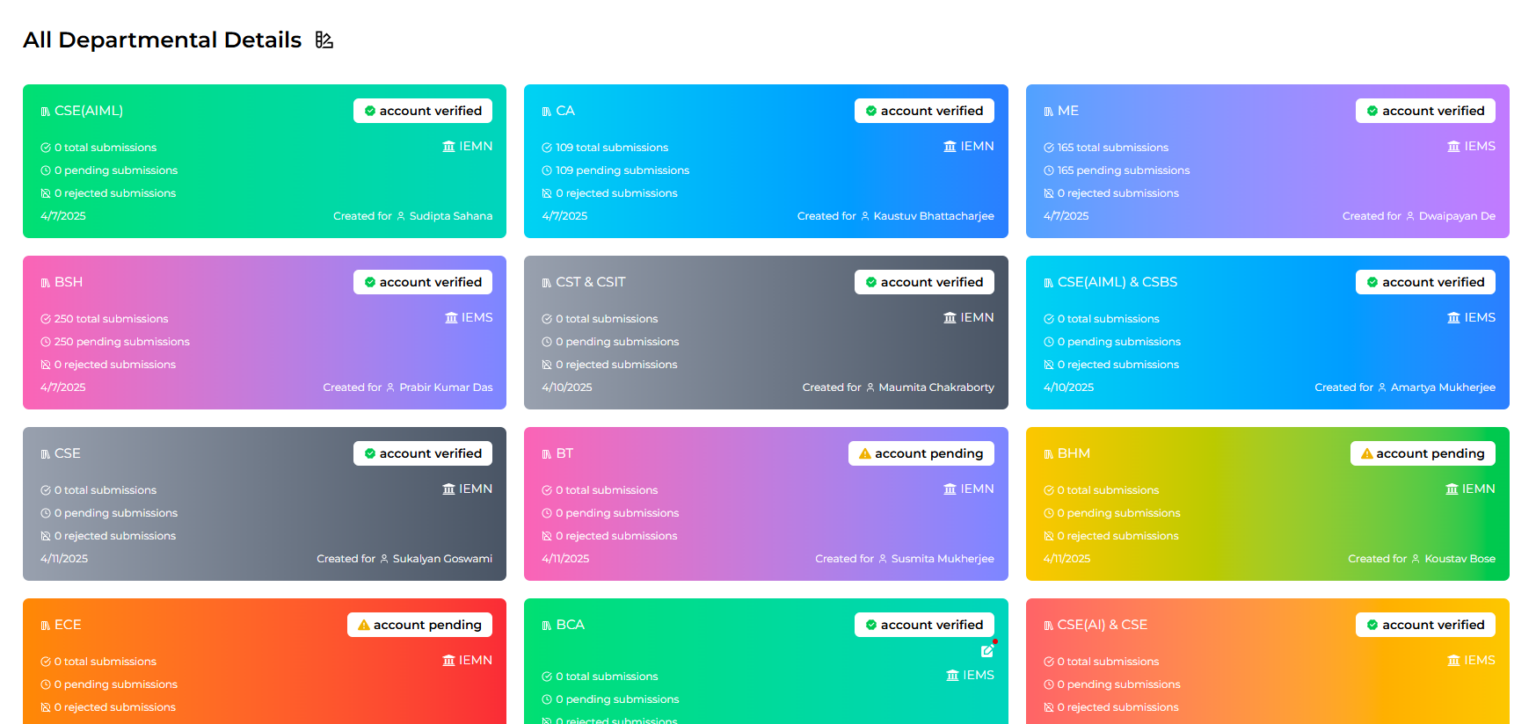
Task: Click the name Susmita Mukherjee
Action: [943, 559]
